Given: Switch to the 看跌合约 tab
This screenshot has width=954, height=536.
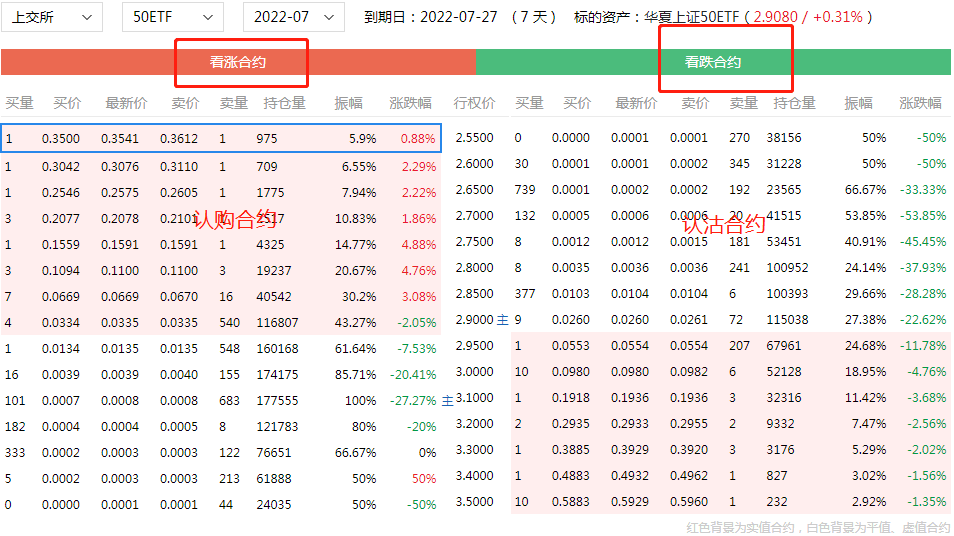Looking at the screenshot, I should coord(713,62).
